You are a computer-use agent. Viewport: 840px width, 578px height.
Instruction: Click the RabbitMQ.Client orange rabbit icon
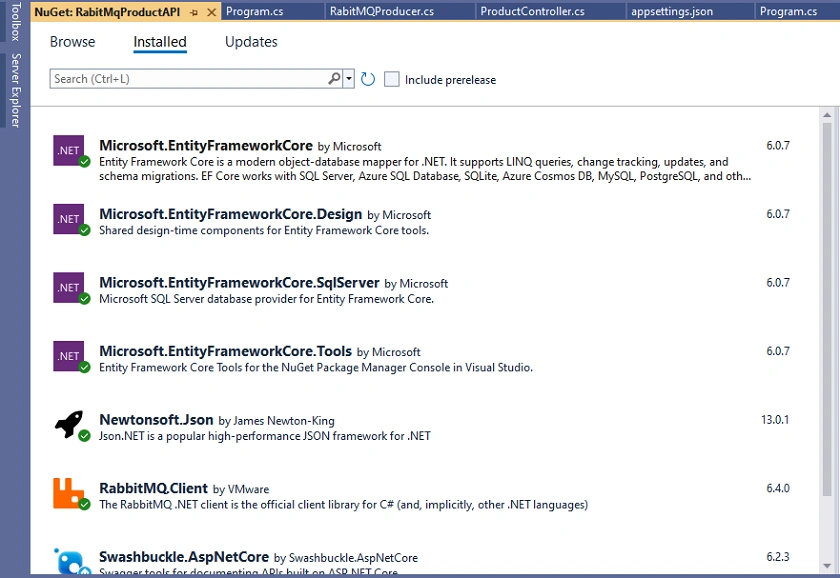[69, 493]
